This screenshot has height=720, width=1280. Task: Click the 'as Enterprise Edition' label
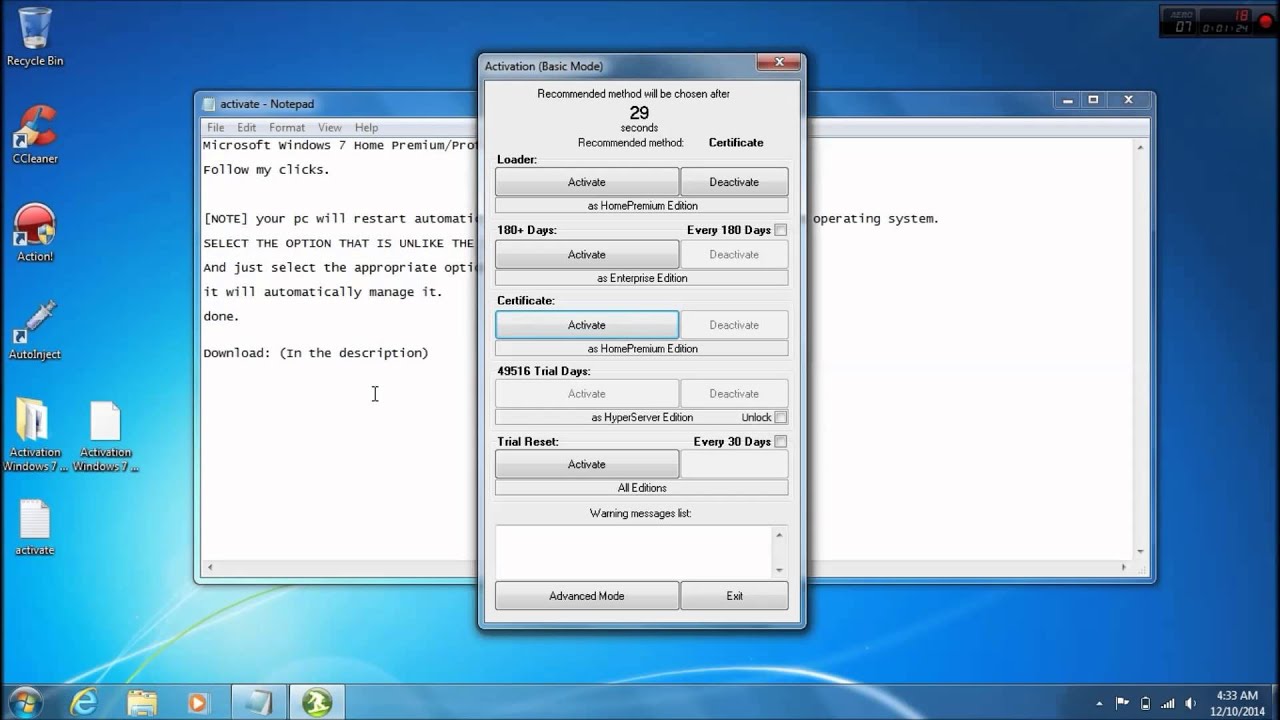click(642, 278)
